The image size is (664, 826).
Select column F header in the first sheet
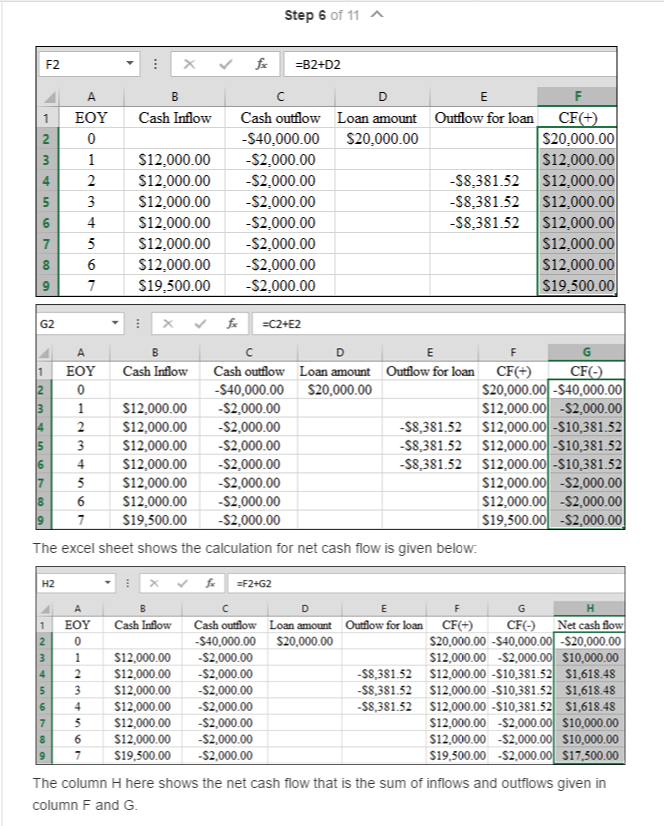(x=577, y=96)
